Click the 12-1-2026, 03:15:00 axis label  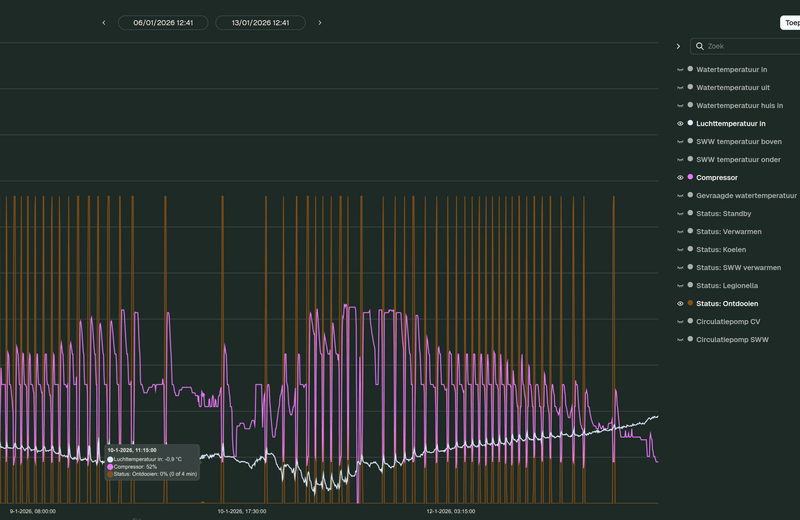tap(451, 511)
